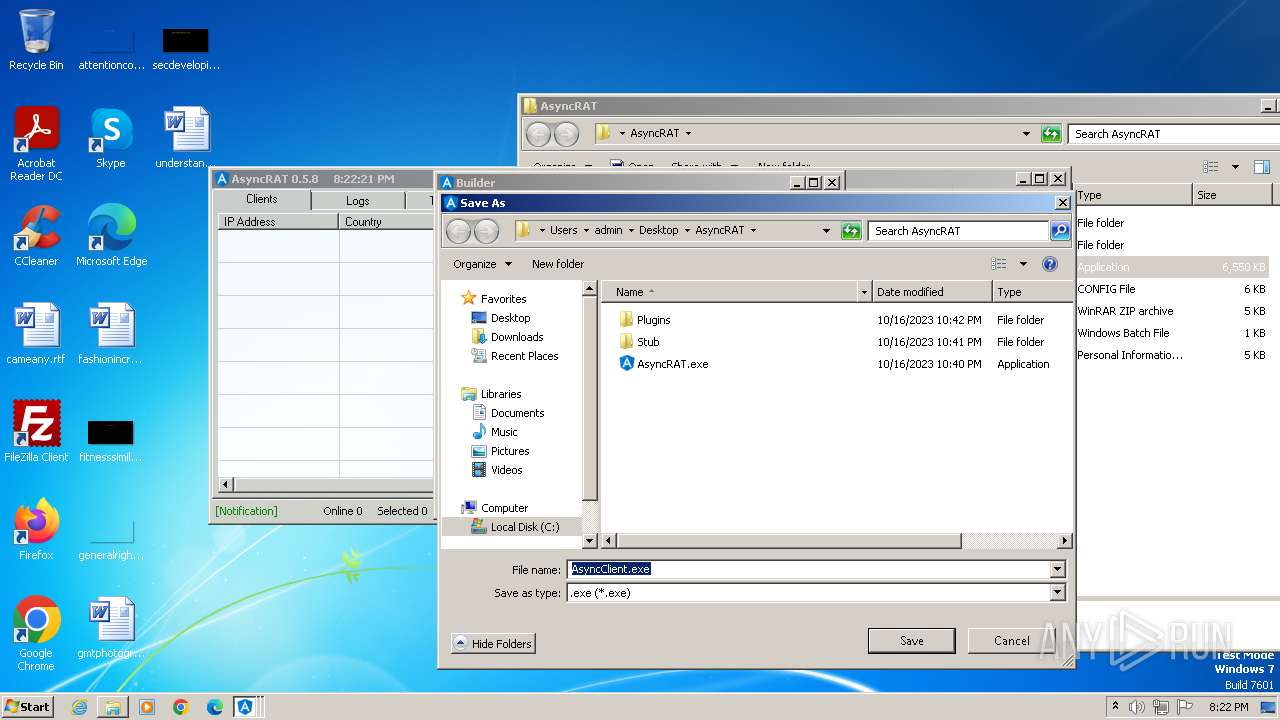
Task: Open the Organize dropdown menu
Action: (x=482, y=264)
